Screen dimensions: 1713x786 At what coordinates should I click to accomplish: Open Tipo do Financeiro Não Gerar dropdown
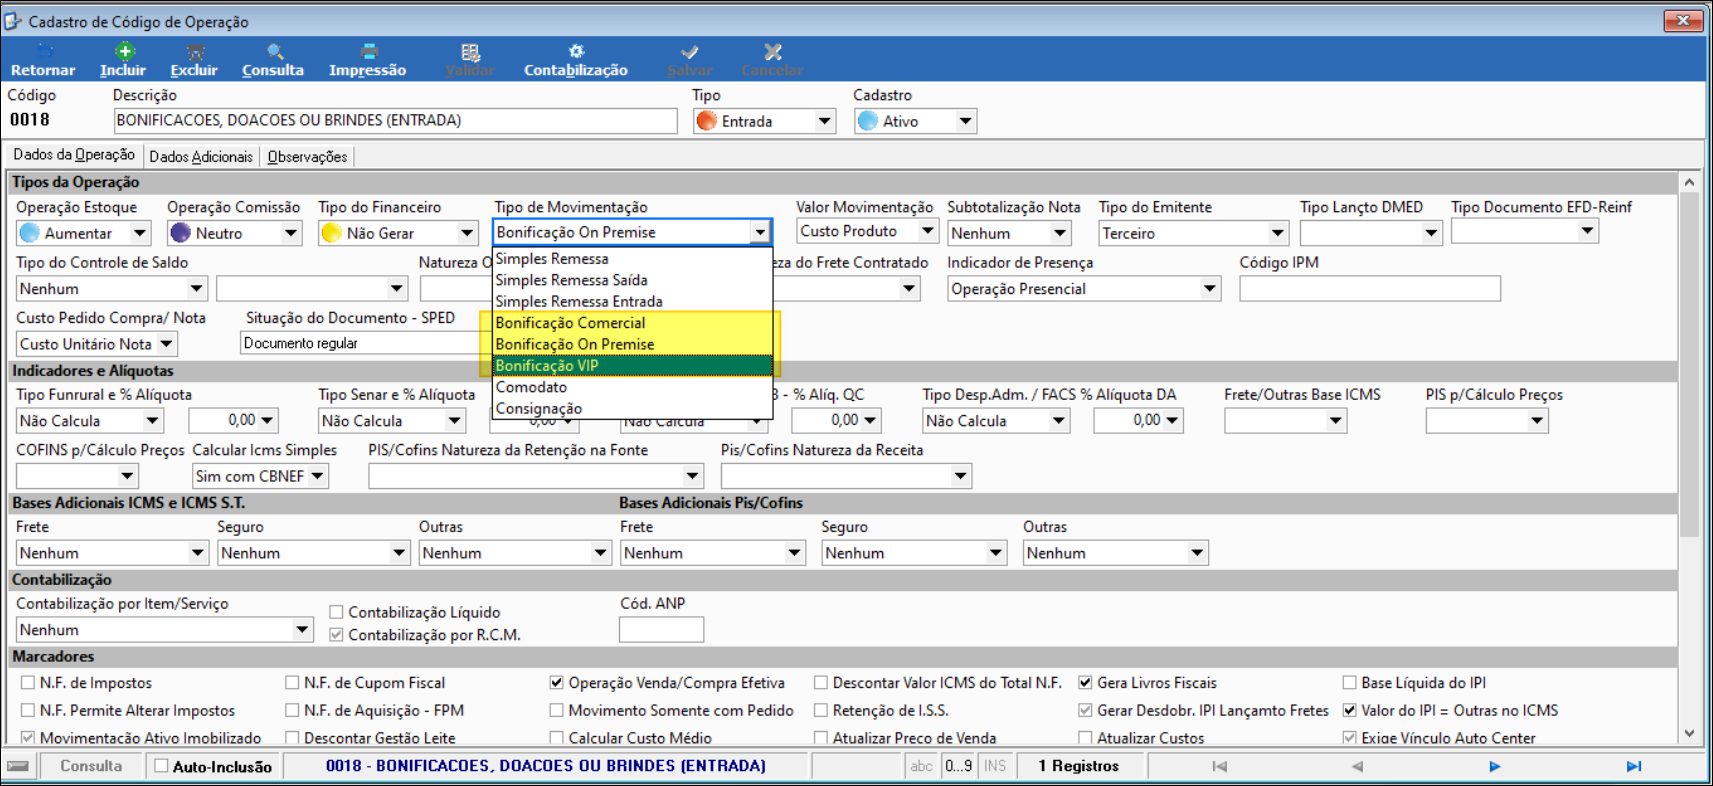click(x=467, y=233)
